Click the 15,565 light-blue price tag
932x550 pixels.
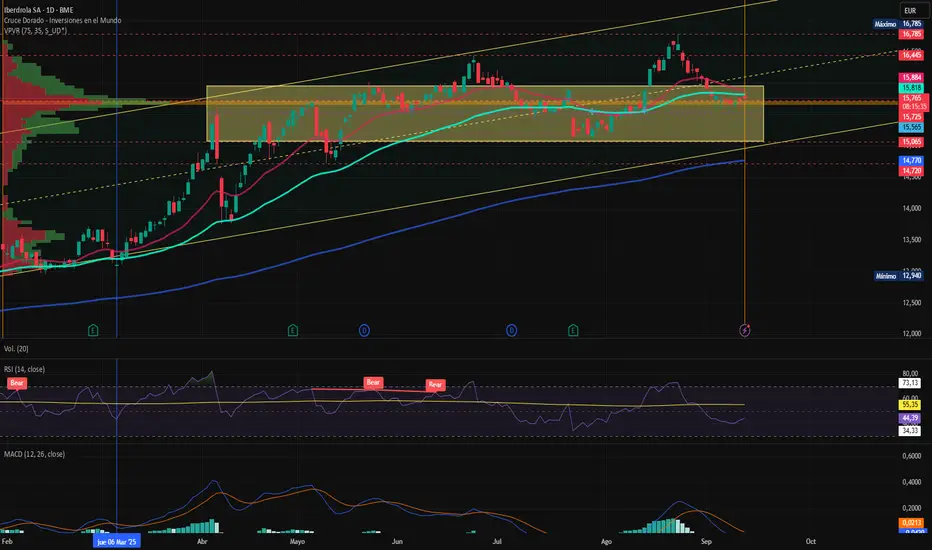(911, 127)
